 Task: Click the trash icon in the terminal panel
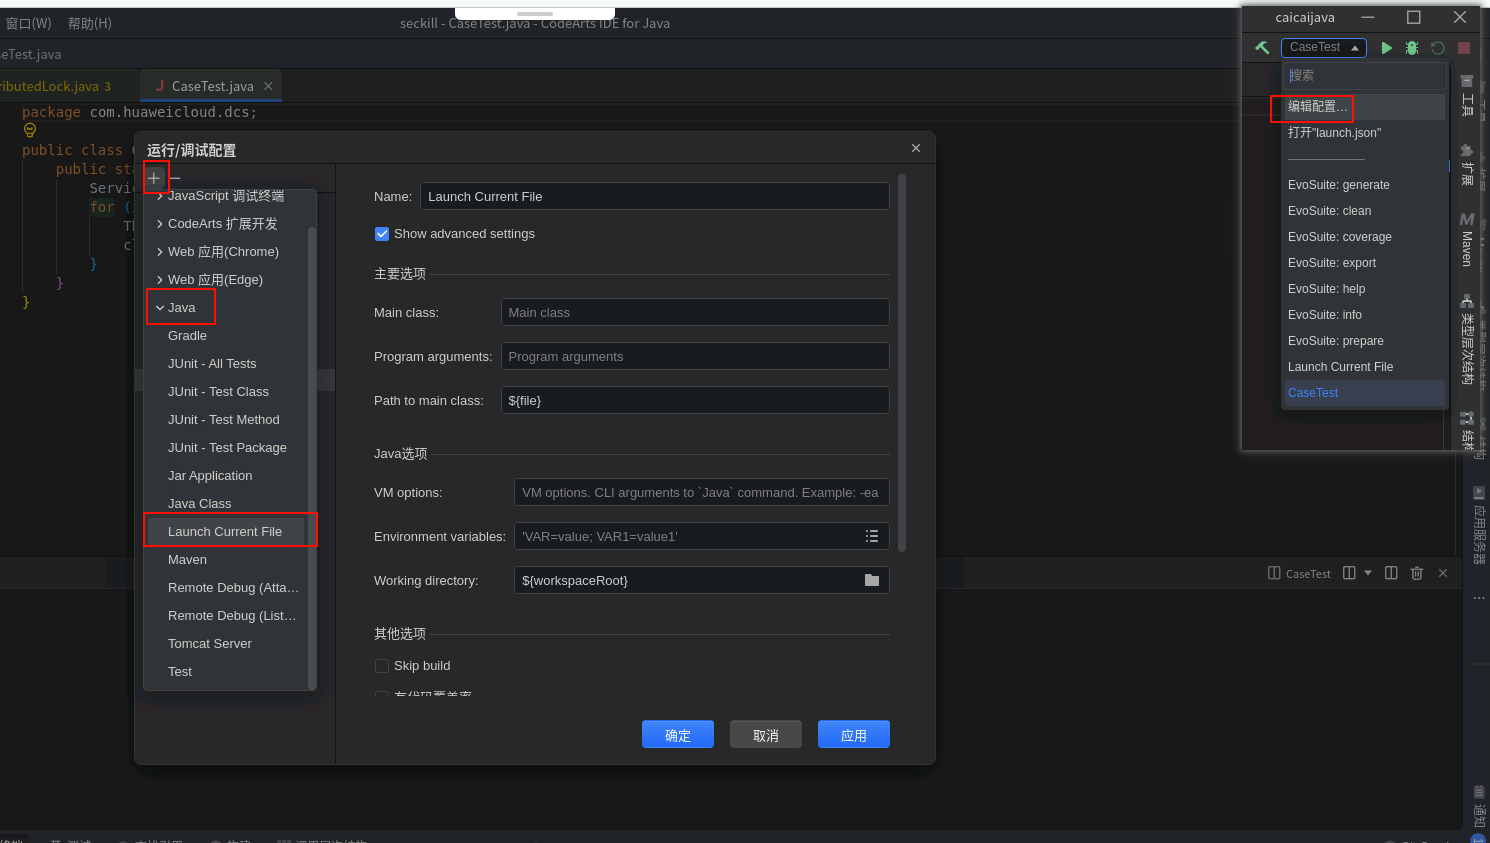click(1417, 573)
